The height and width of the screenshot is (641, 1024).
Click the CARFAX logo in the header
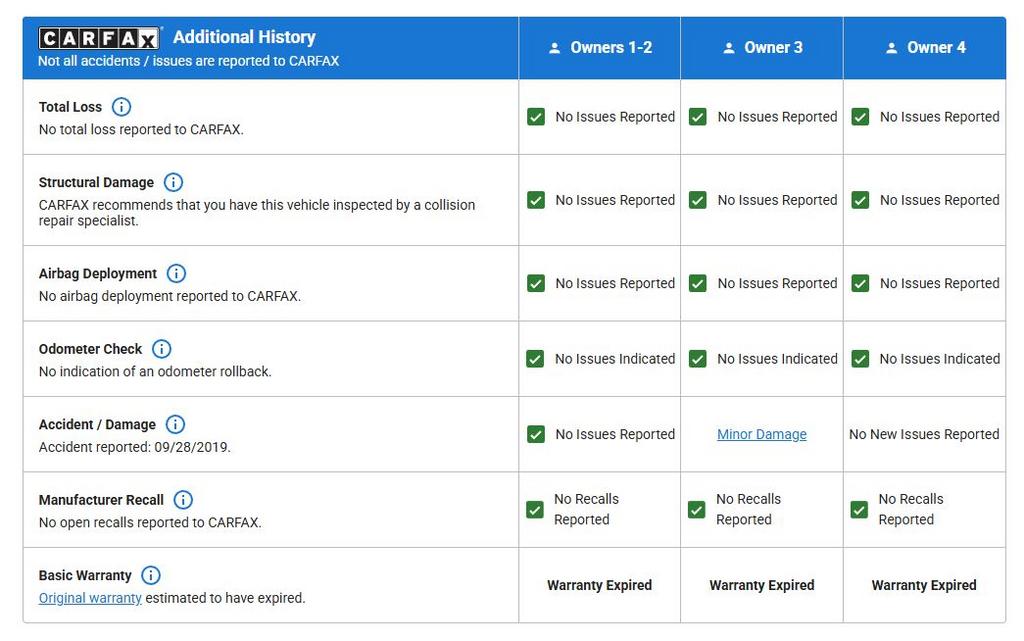(99, 39)
